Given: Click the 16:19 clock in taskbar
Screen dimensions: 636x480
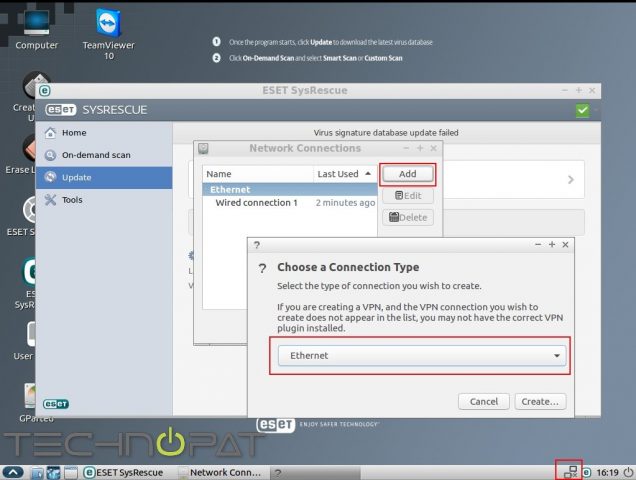Looking at the screenshot, I should coord(607,473).
